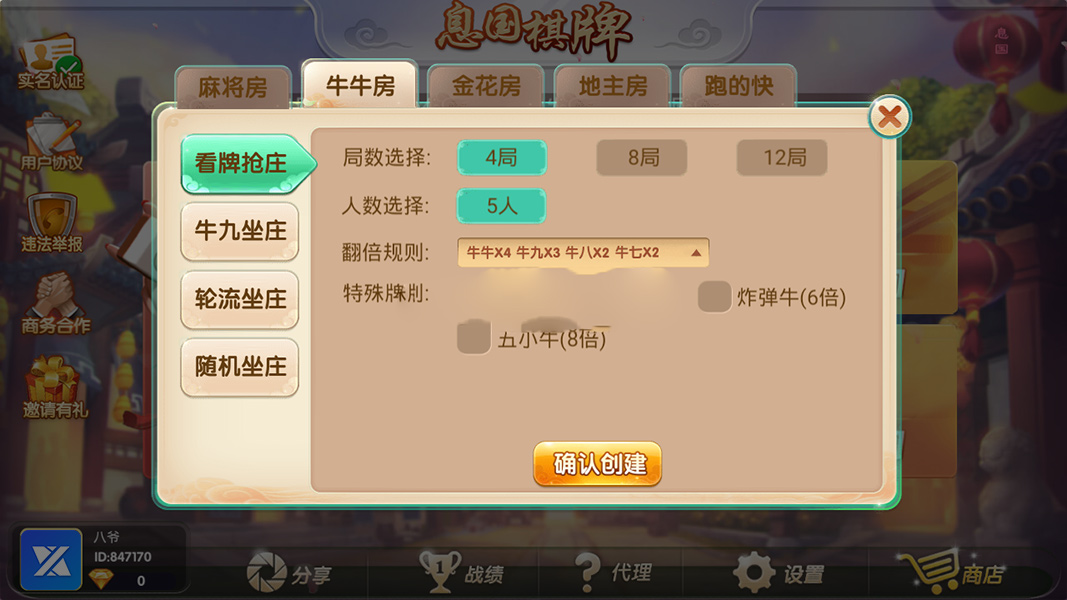Open the 用户协议 user agreement icon

pos(52,143)
